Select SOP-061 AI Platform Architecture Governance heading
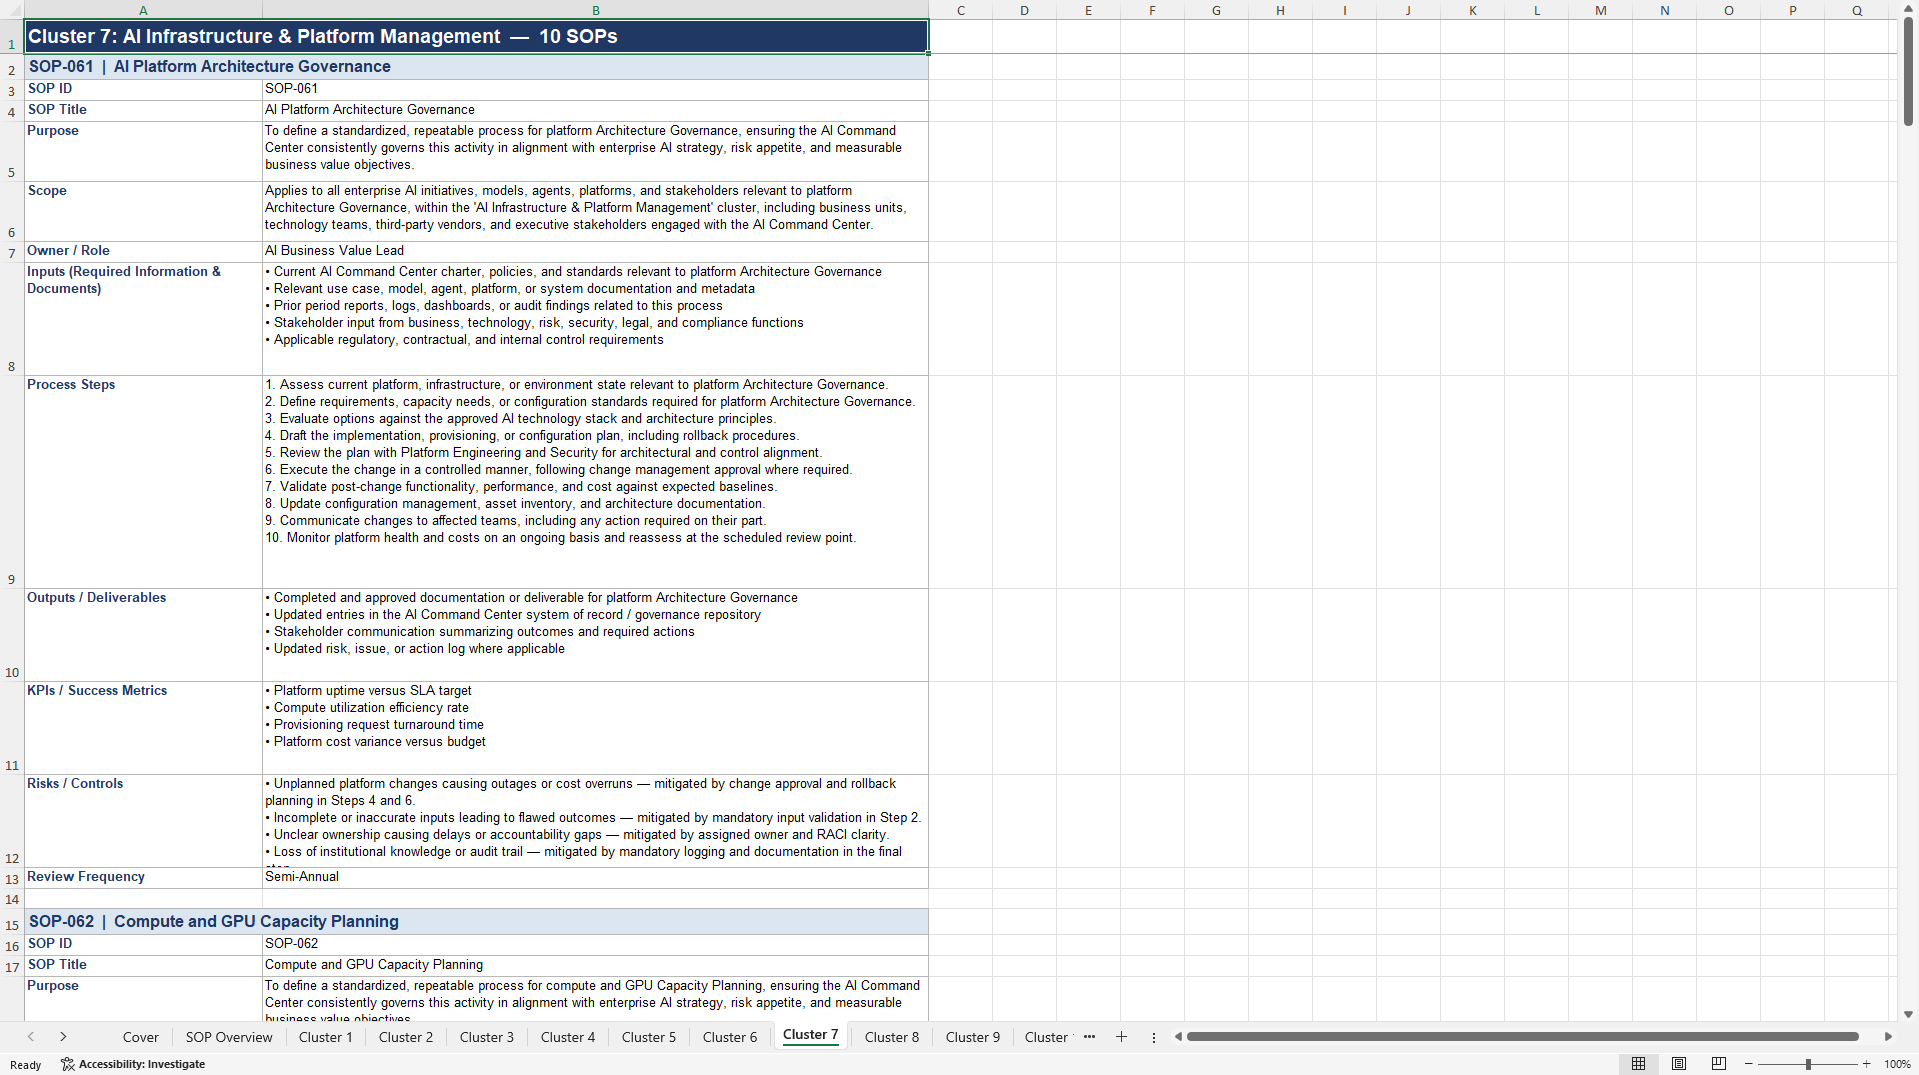Image resolution: width=1919 pixels, height=1075 pixels. 476,66
